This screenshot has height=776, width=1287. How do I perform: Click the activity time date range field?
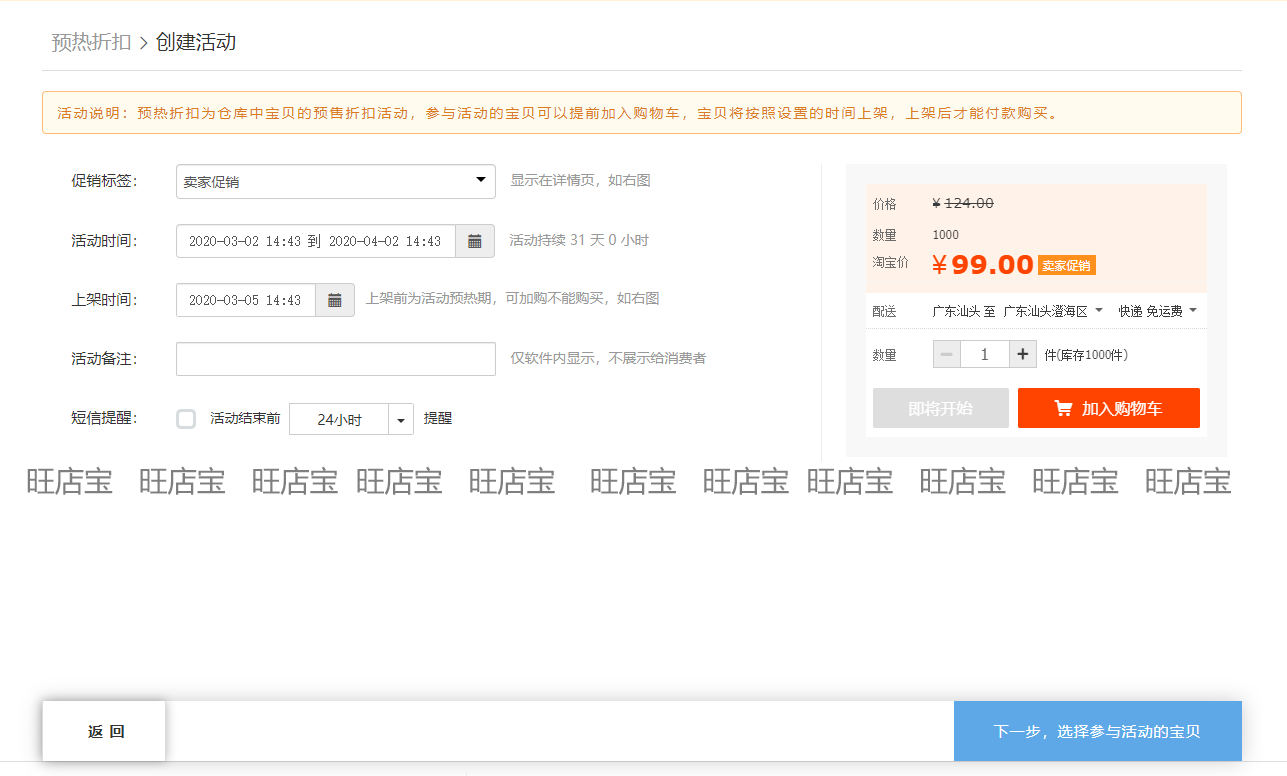(316, 241)
